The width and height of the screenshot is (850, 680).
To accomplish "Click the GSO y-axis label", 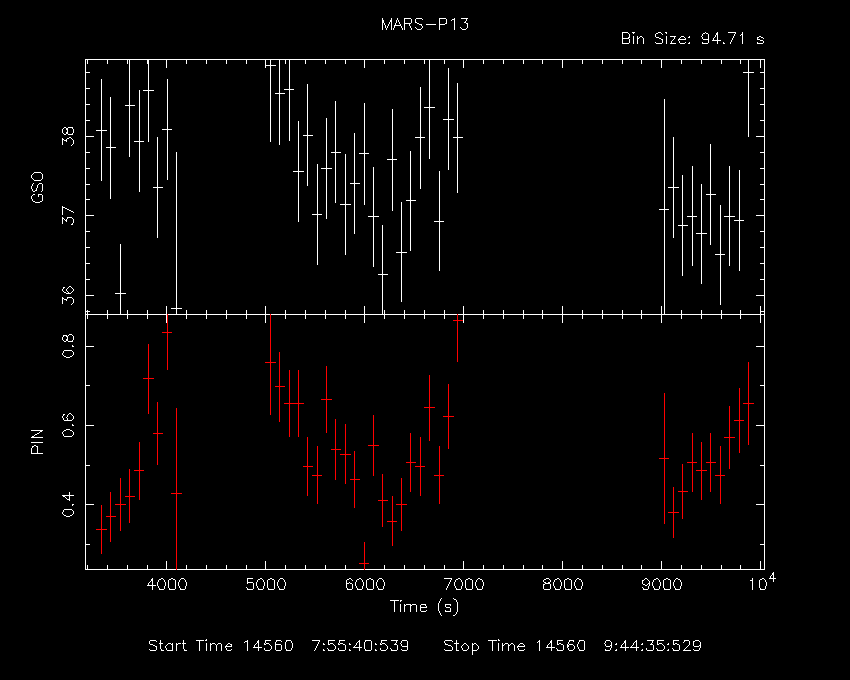I will tap(37, 188).
